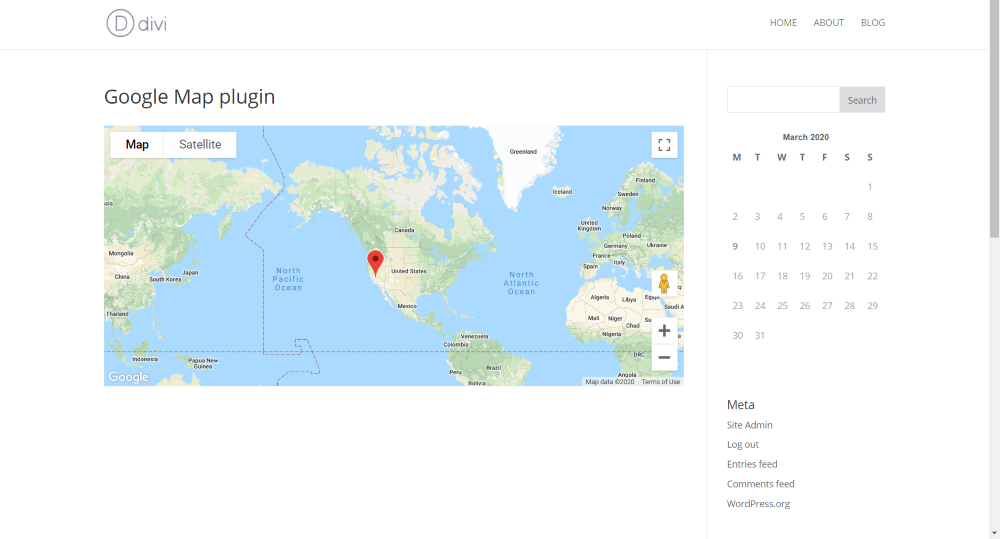1000x539 pixels.
Task: Open the Entries feed link
Action: (752, 464)
